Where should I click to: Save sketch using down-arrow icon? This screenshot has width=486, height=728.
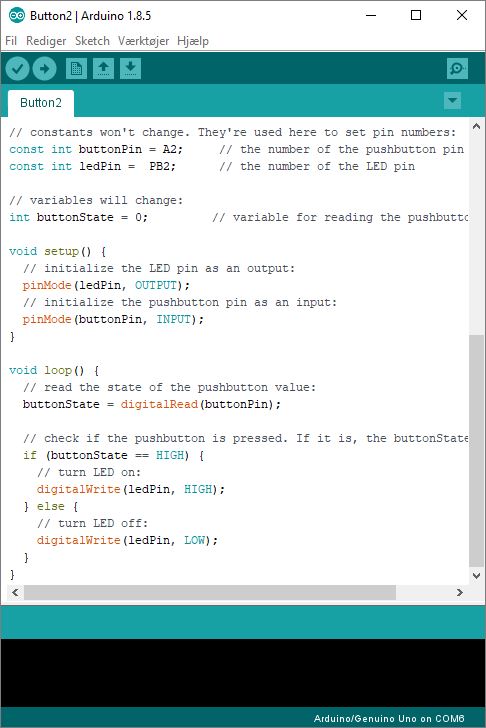coord(130,69)
